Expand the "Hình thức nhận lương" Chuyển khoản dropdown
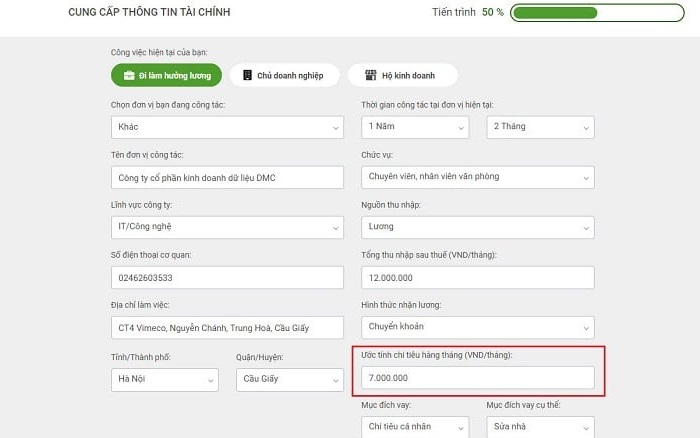This screenshot has height=438, width=700. 477,327
